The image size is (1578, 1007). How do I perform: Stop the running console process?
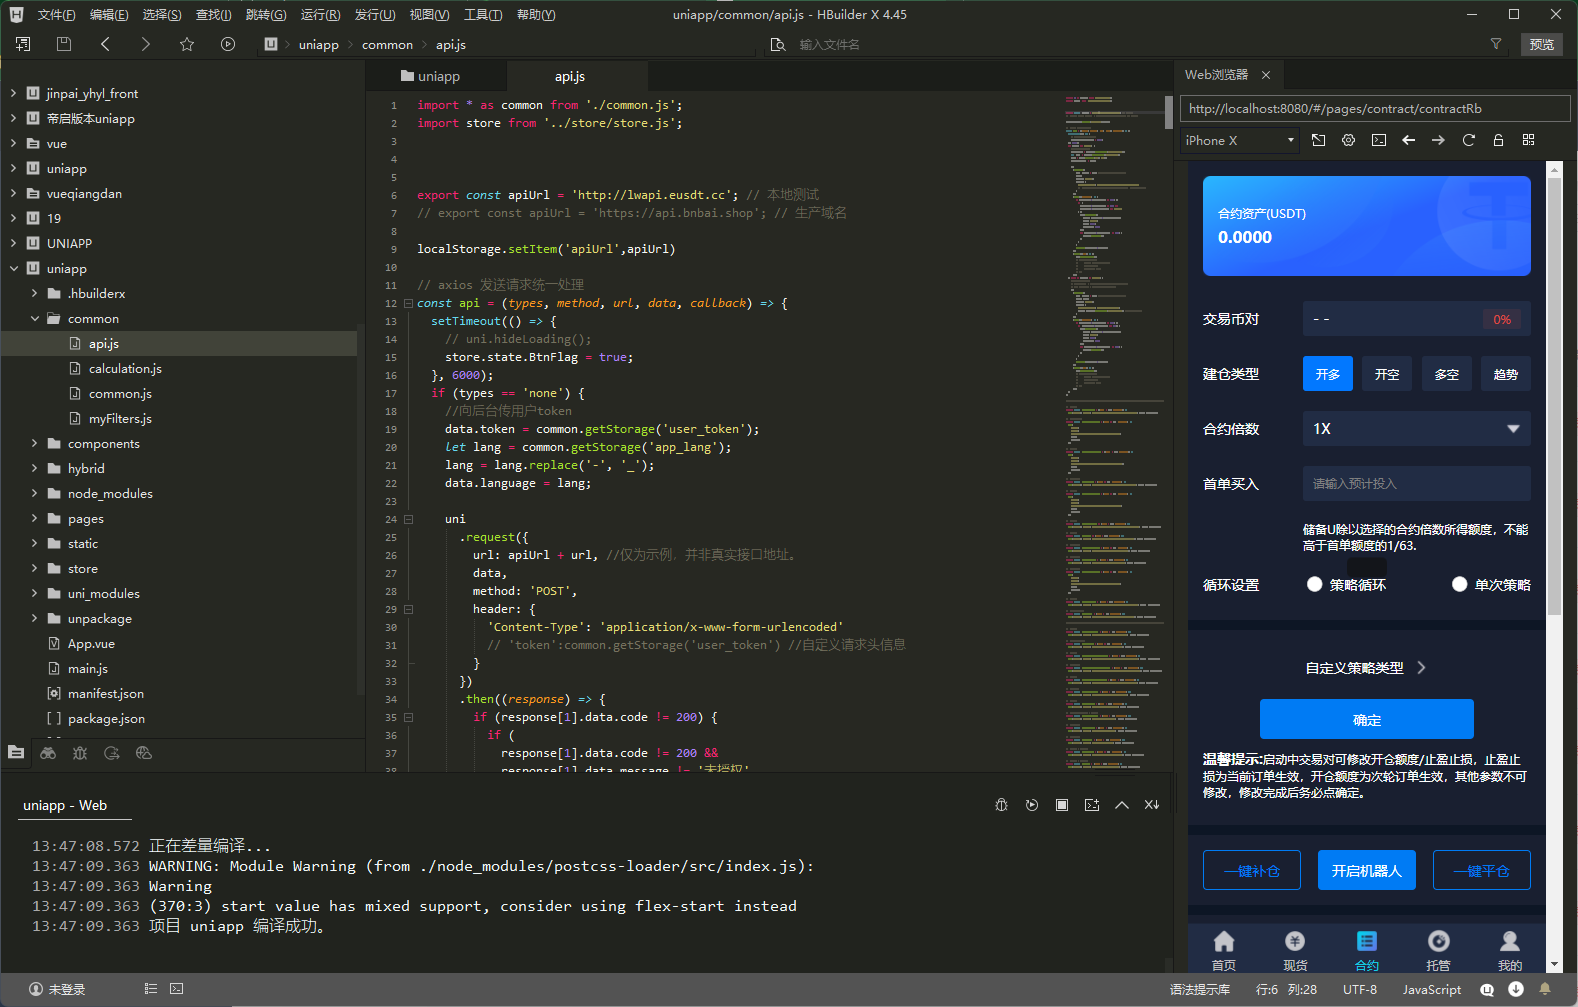tap(1062, 805)
